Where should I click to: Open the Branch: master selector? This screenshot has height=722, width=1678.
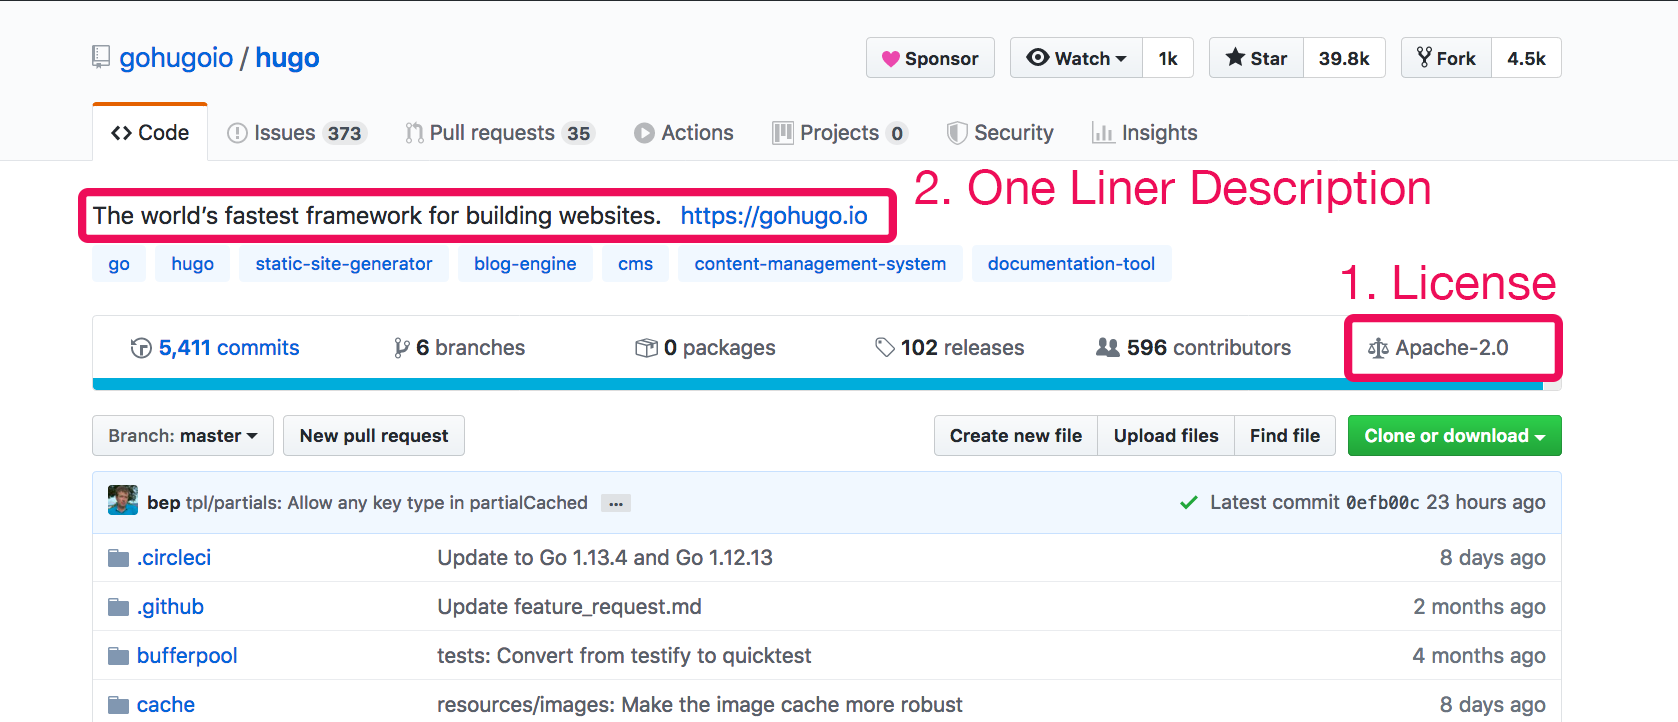coord(183,436)
